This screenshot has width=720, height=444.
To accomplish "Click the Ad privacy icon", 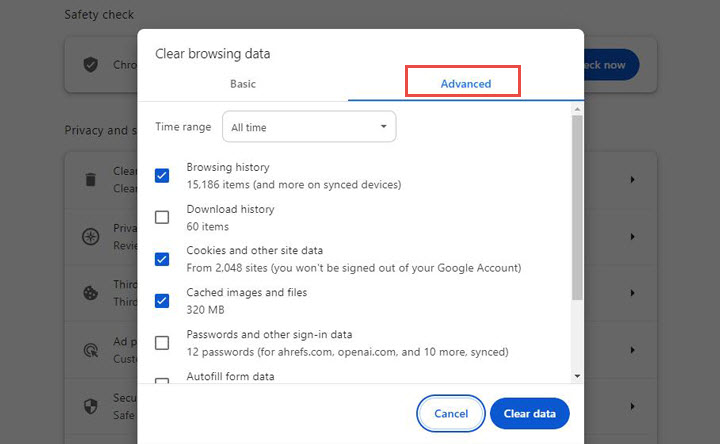I will pyautogui.click(x=91, y=351).
